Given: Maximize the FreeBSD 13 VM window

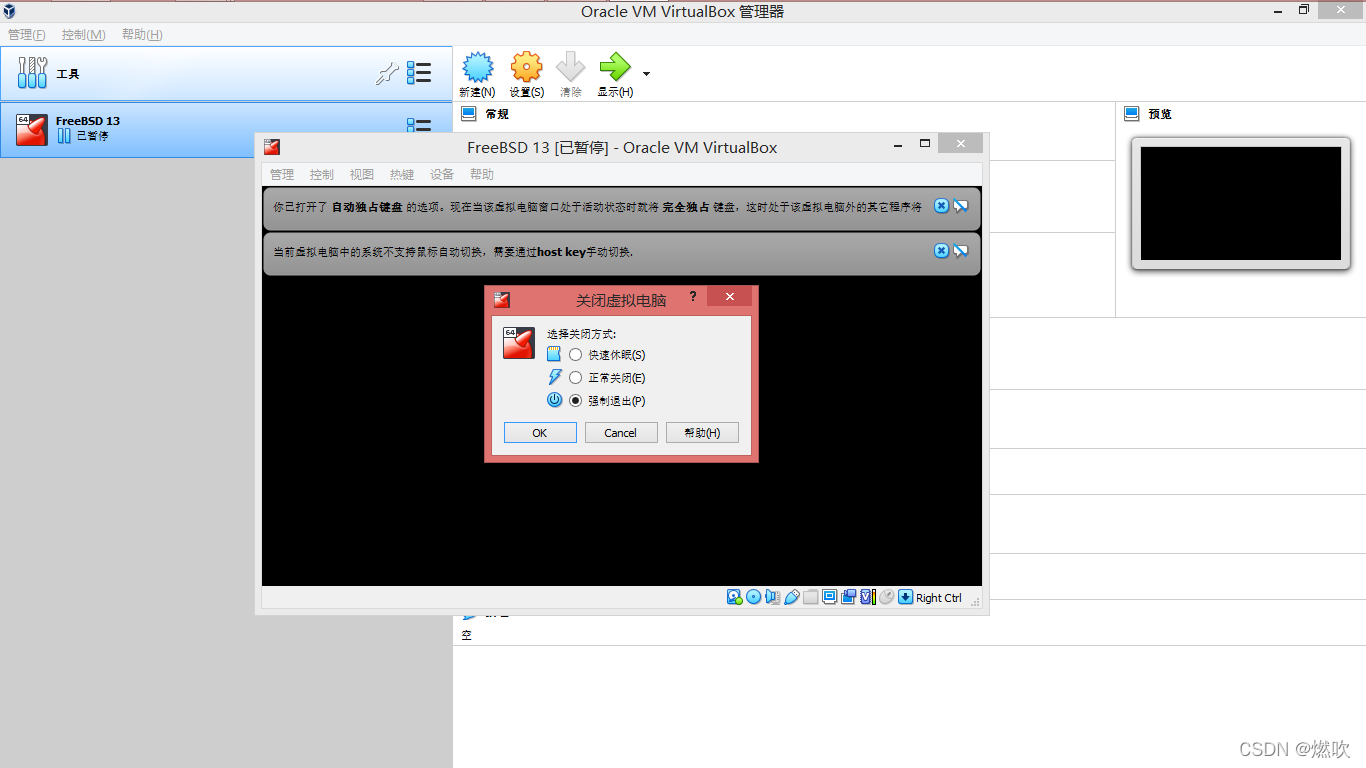Looking at the screenshot, I should pyautogui.click(x=925, y=144).
